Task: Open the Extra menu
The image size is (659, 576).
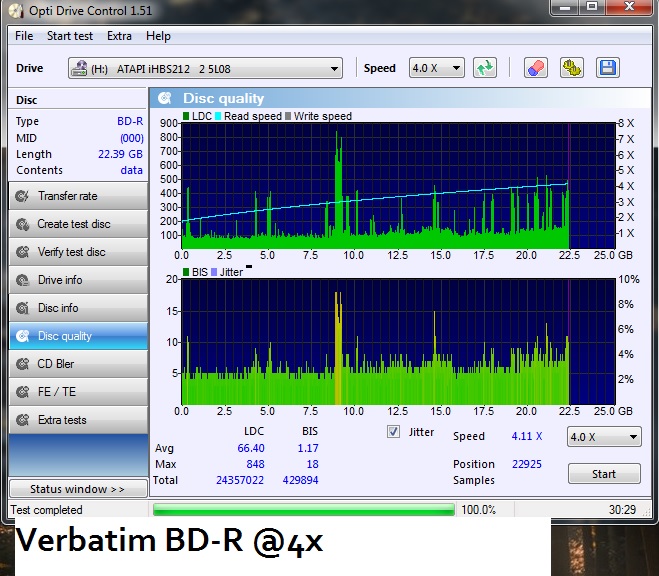Action: click(x=119, y=36)
